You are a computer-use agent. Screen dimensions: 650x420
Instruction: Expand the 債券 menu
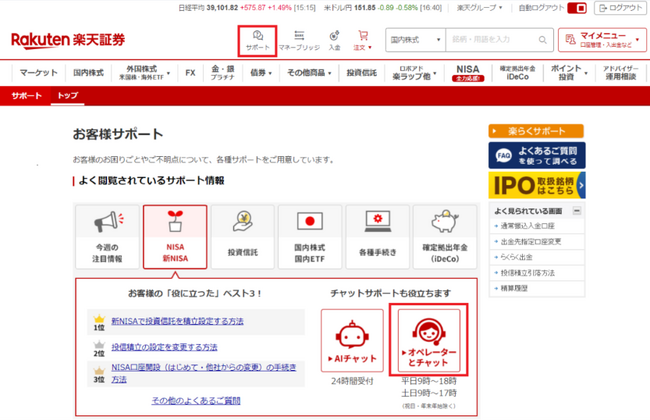[261, 73]
